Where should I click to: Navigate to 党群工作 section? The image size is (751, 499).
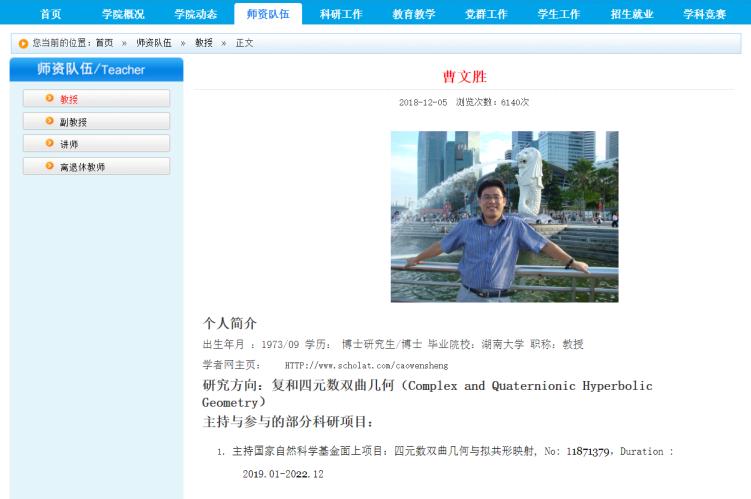[x=486, y=14]
